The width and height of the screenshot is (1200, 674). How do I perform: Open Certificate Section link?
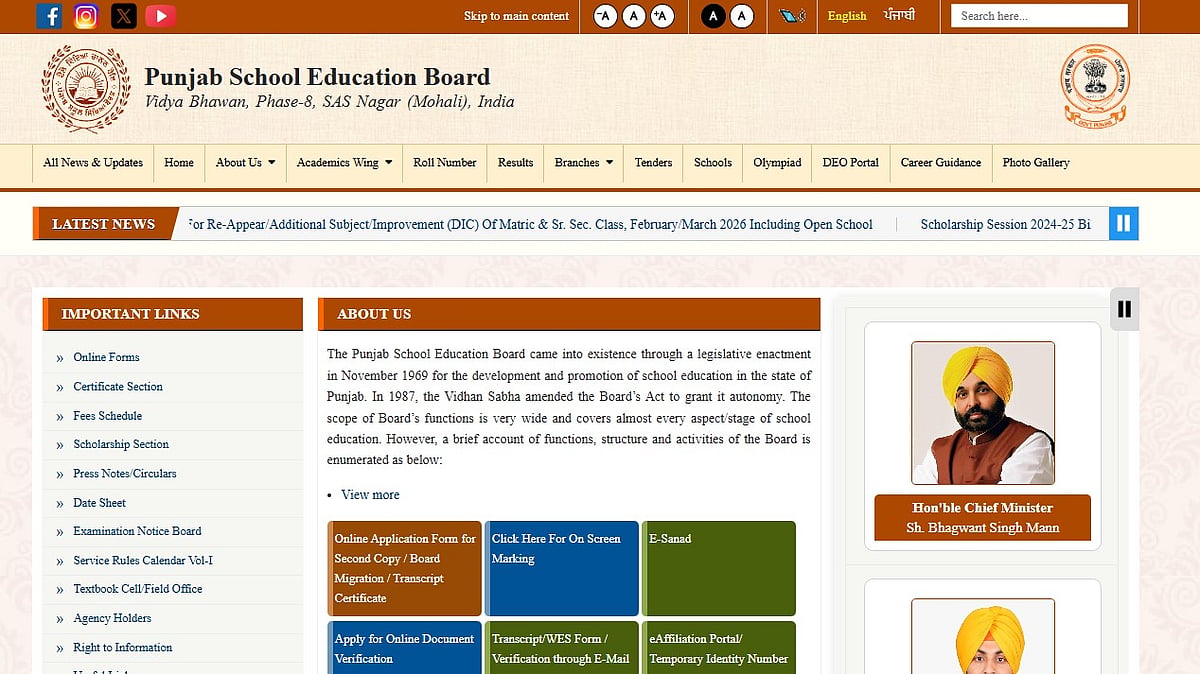click(118, 386)
